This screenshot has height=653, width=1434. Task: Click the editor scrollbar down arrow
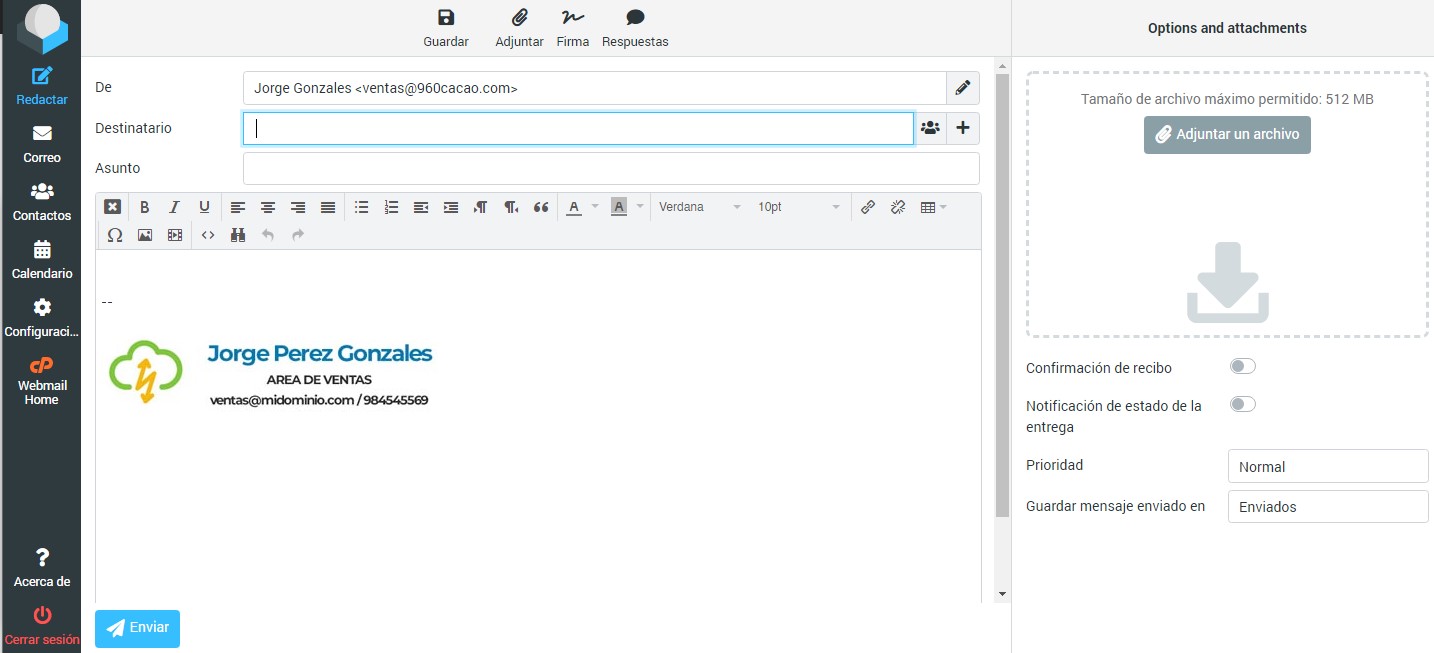click(x=1003, y=594)
